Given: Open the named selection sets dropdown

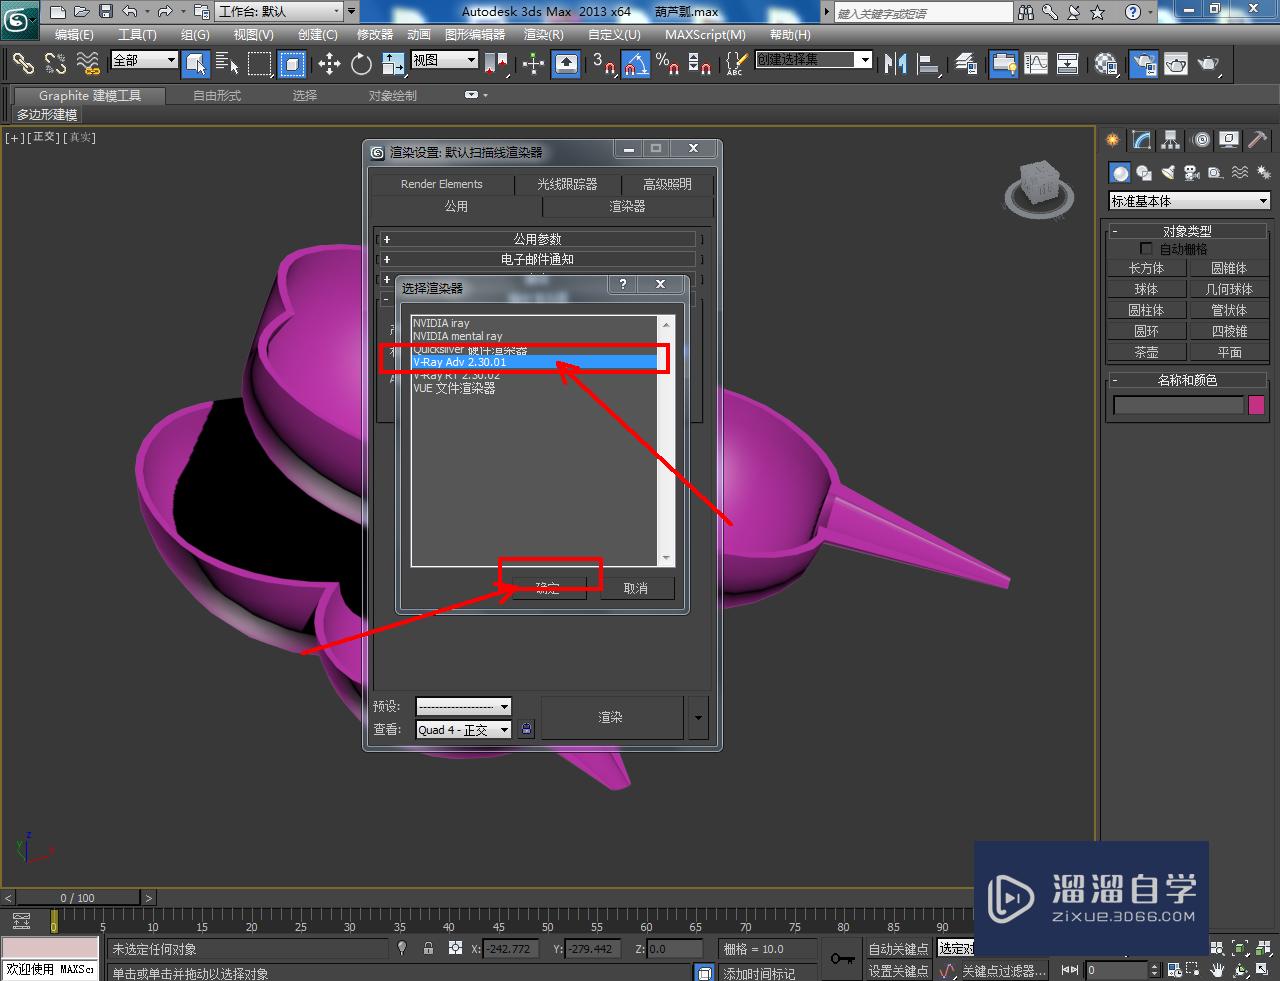Looking at the screenshot, I should point(813,60).
